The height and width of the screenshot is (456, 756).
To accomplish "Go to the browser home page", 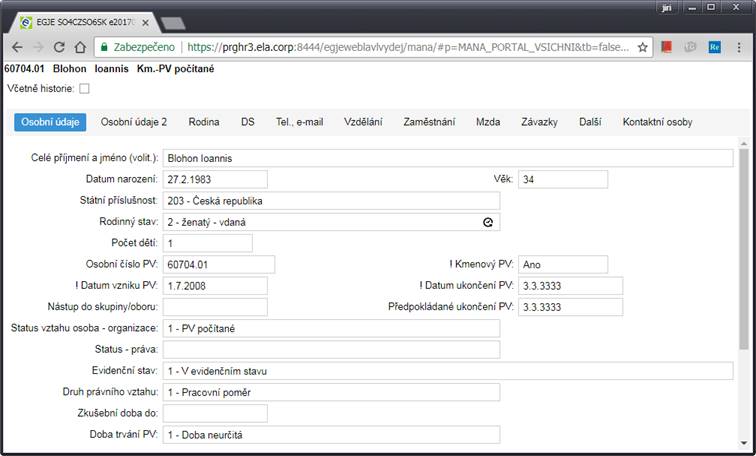I will (81, 47).
